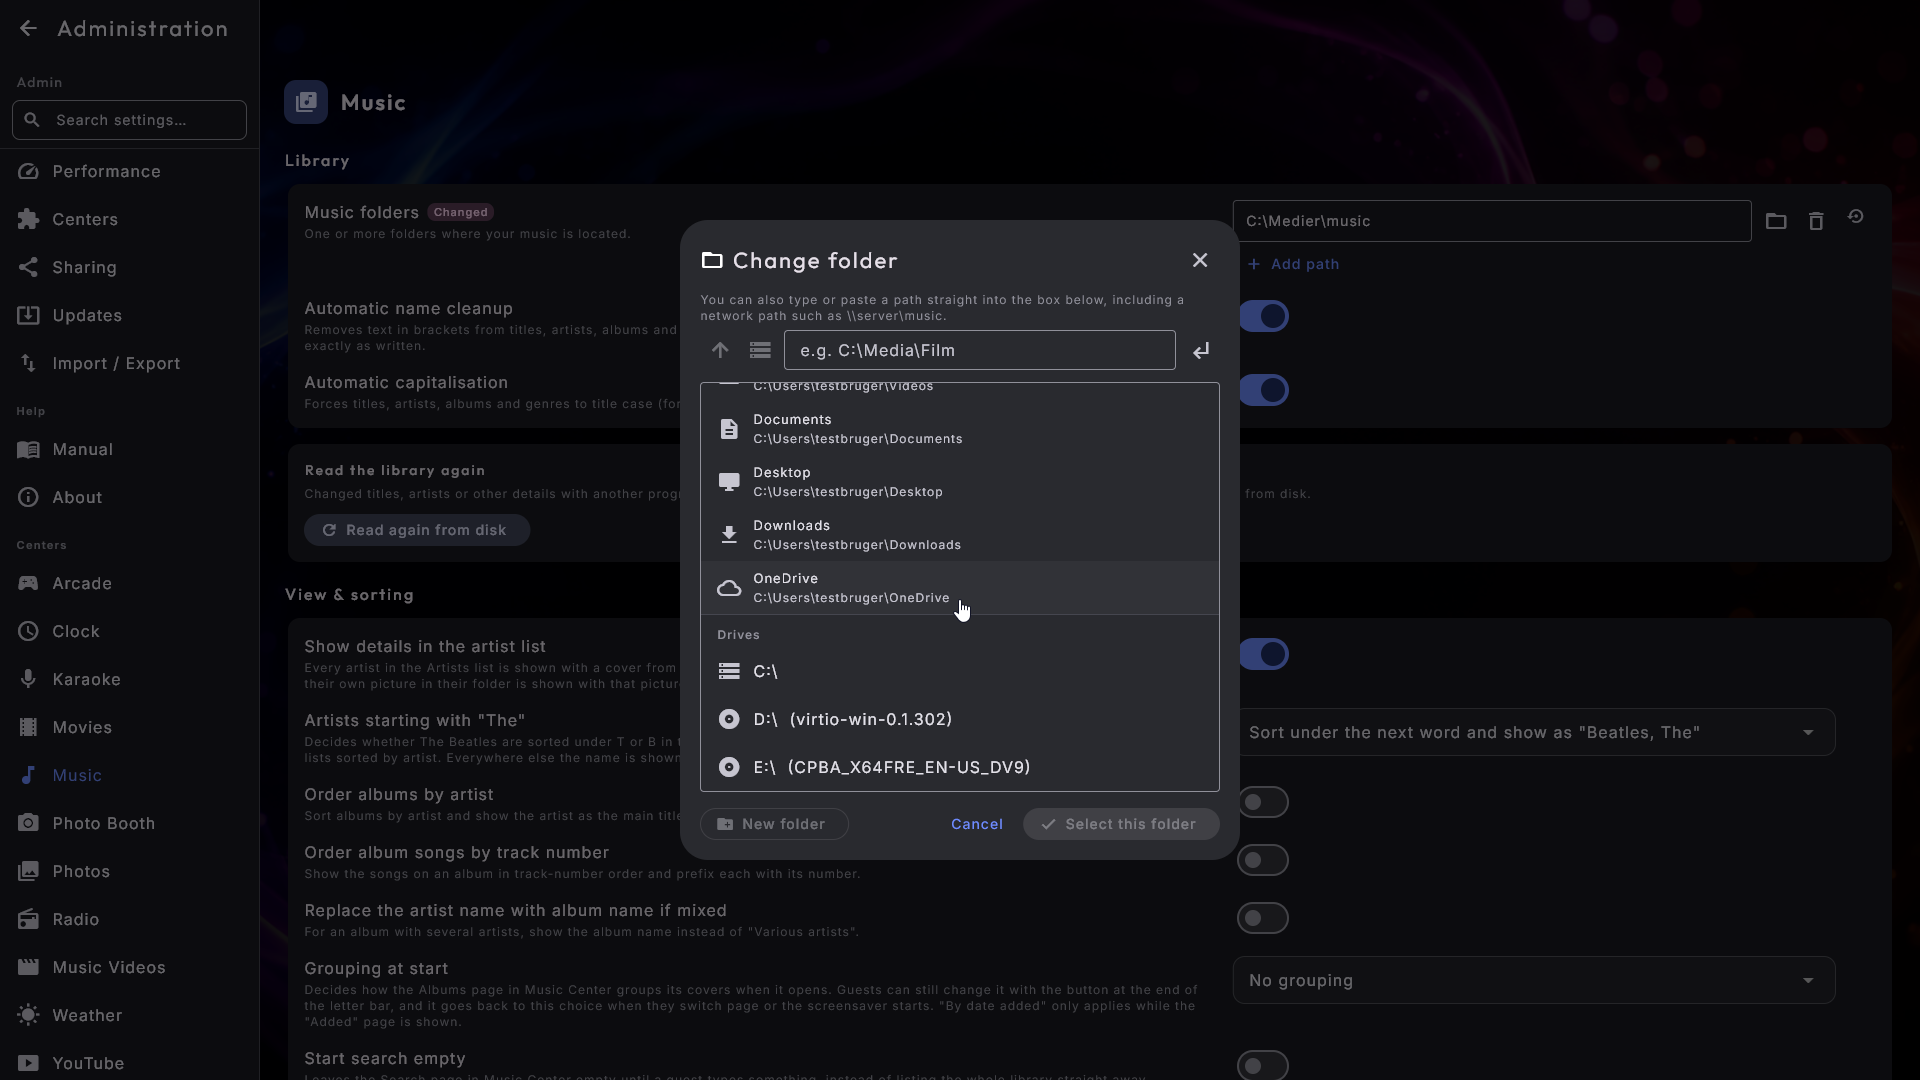Select the Documents folder entry

[x=960, y=429]
